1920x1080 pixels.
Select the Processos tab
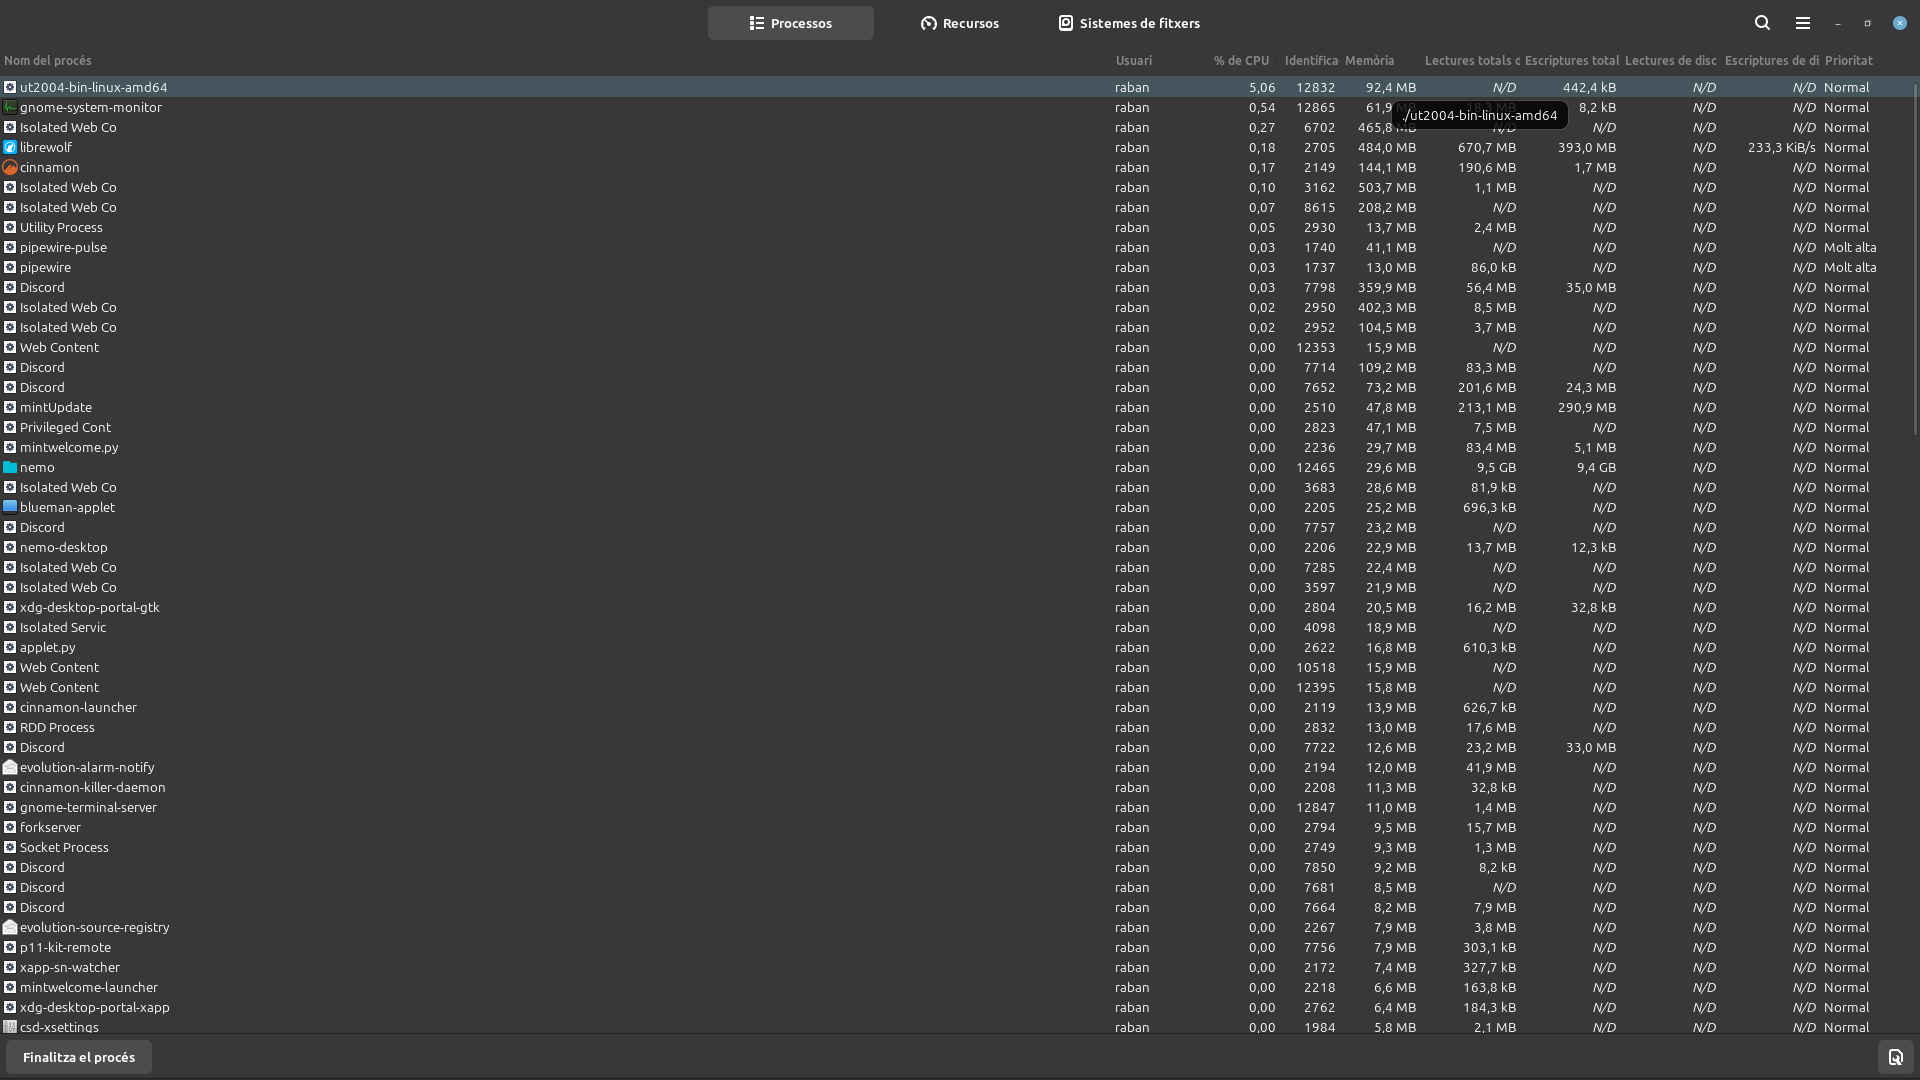pyautogui.click(x=790, y=23)
